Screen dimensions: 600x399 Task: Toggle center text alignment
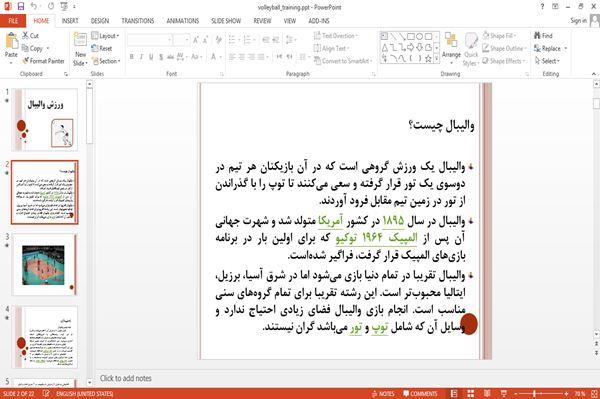pos(241,57)
